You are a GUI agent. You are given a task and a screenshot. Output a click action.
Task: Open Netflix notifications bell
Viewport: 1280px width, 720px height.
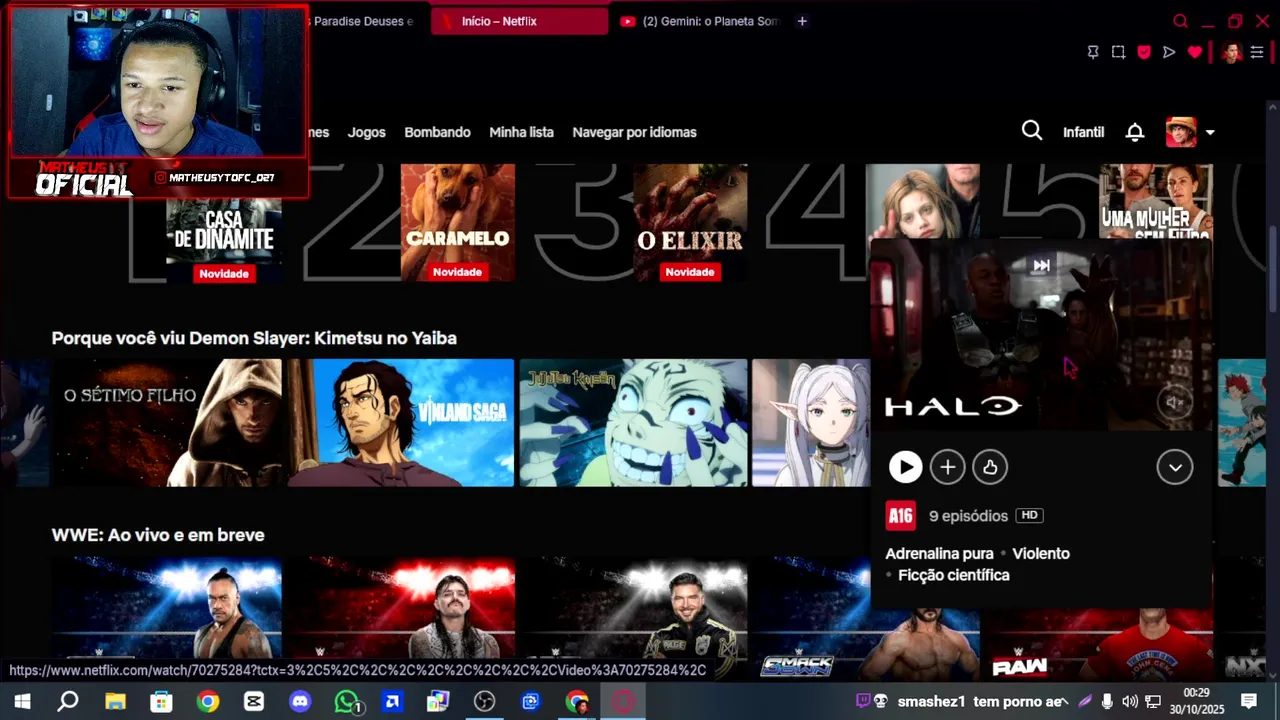tap(1135, 132)
